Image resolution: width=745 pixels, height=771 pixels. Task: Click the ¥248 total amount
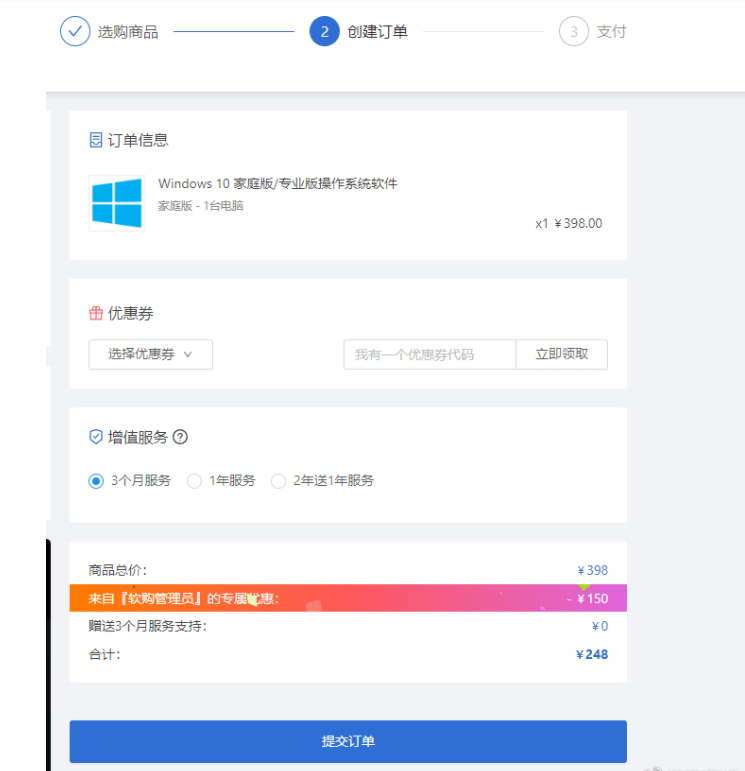tap(592, 654)
